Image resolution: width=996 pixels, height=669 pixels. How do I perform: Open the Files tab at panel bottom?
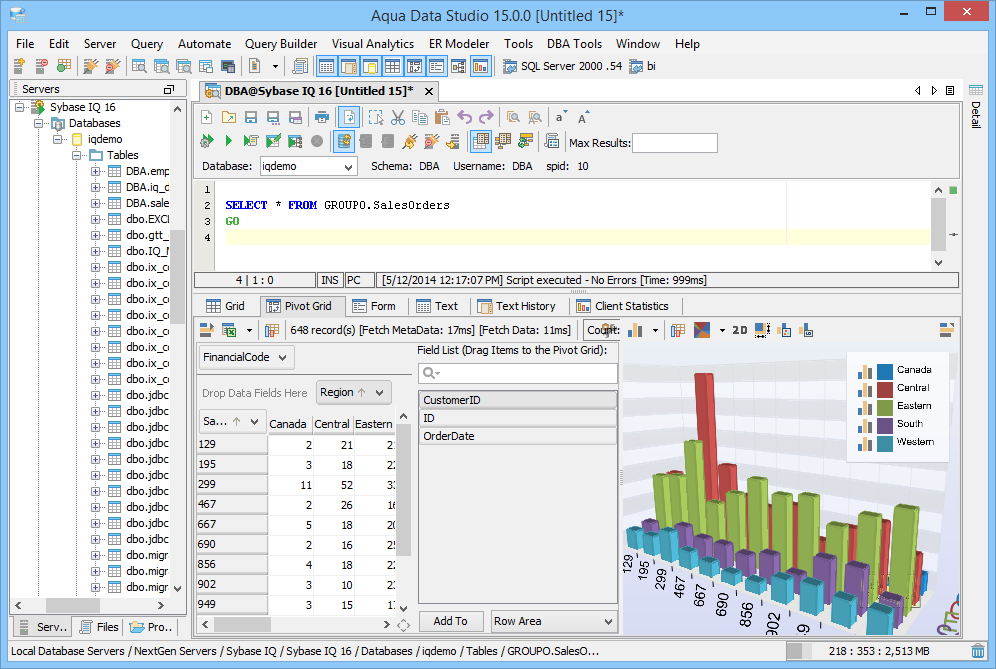point(99,627)
